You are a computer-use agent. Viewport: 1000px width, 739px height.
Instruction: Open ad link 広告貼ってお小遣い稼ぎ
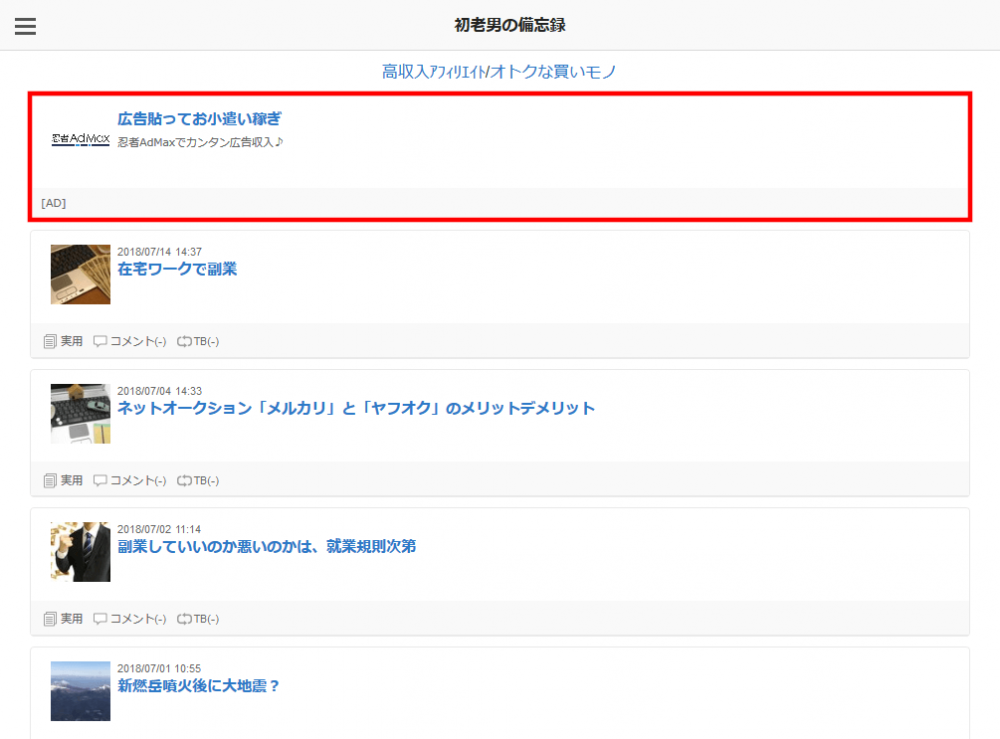[199, 119]
